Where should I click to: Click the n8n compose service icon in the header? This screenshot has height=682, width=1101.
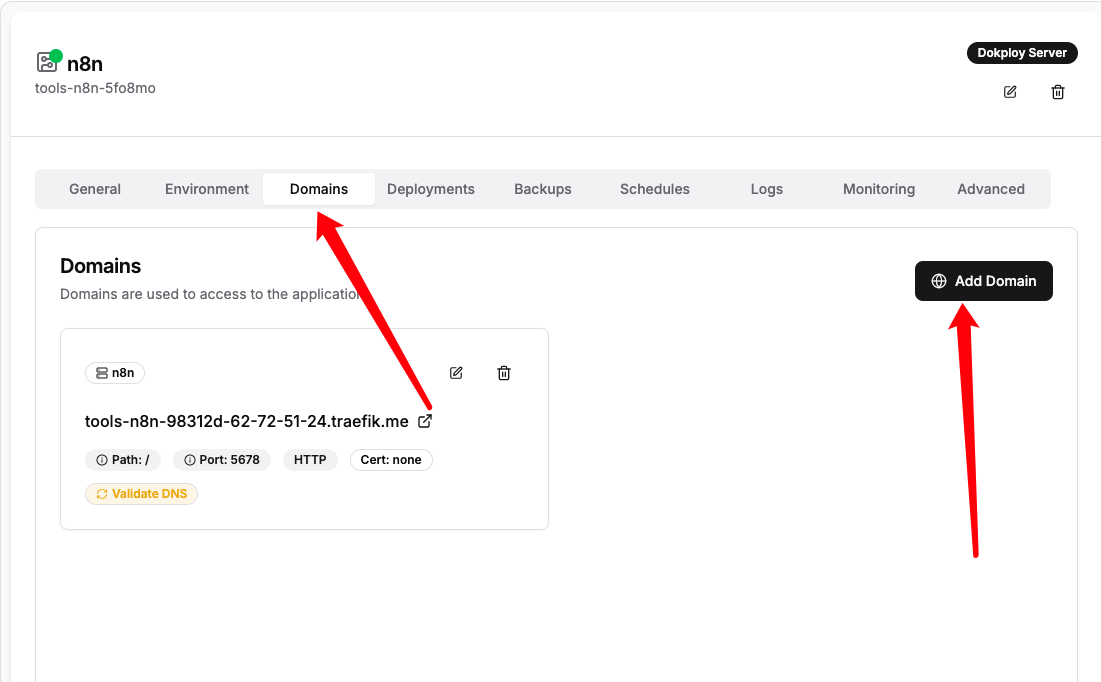(x=47, y=62)
